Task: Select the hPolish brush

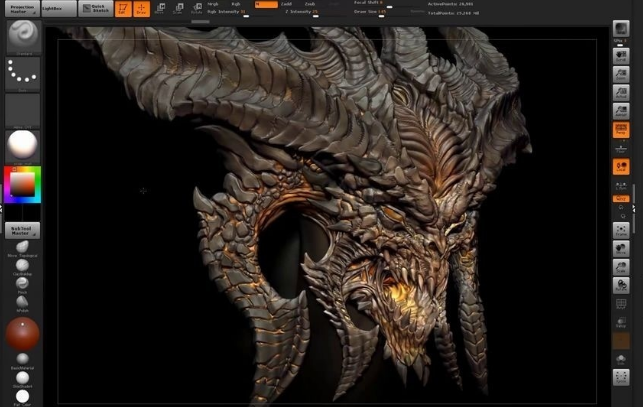Action: 23,304
